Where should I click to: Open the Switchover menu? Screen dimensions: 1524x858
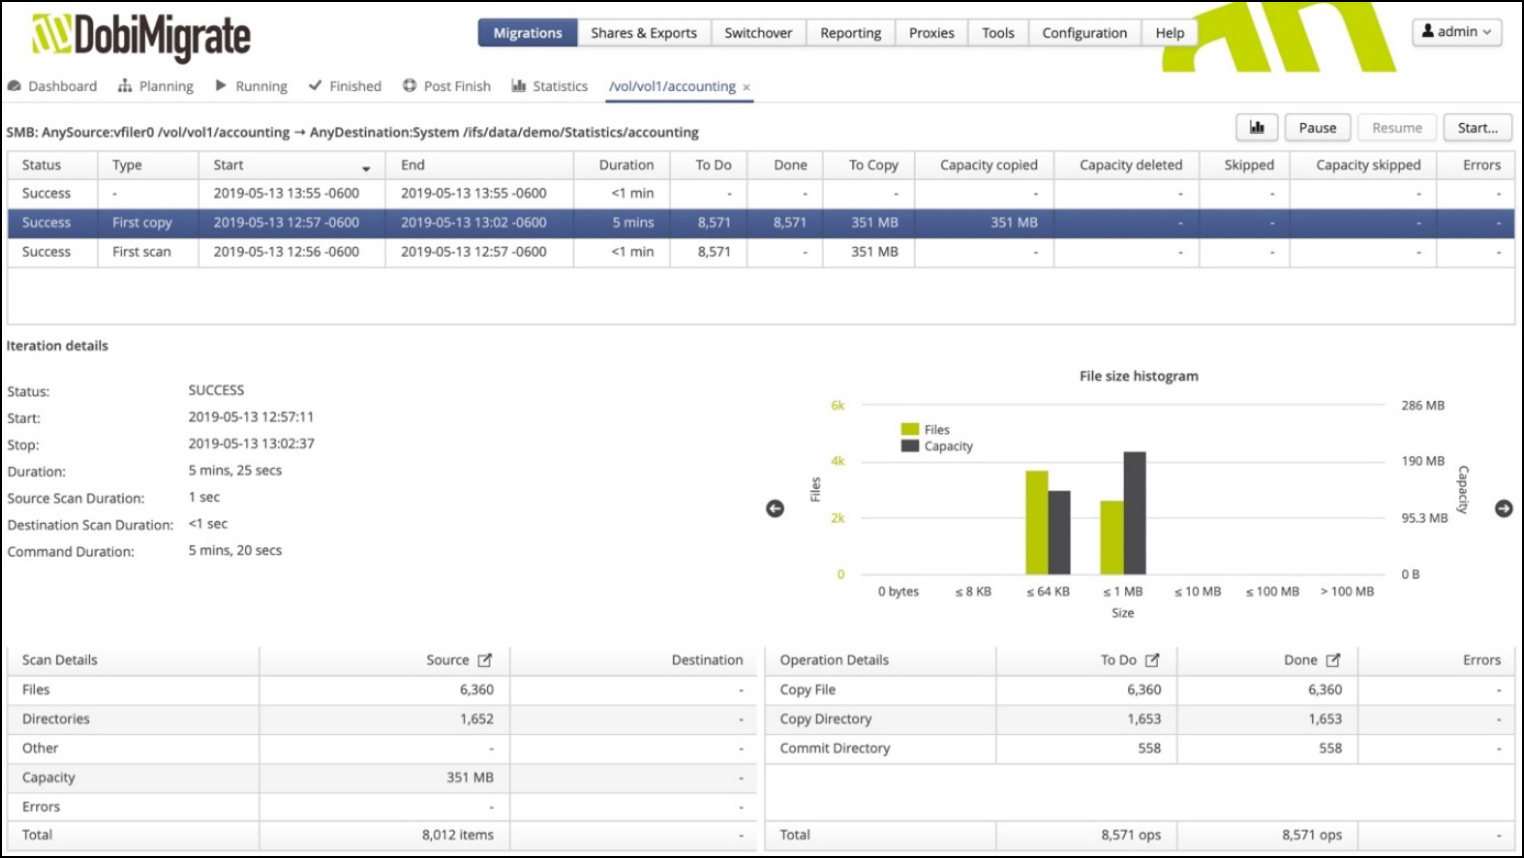click(758, 33)
